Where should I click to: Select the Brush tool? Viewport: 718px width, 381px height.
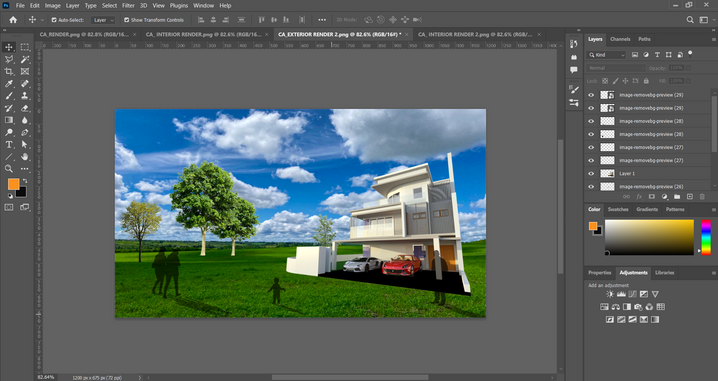pyautogui.click(x=9, y=96)
